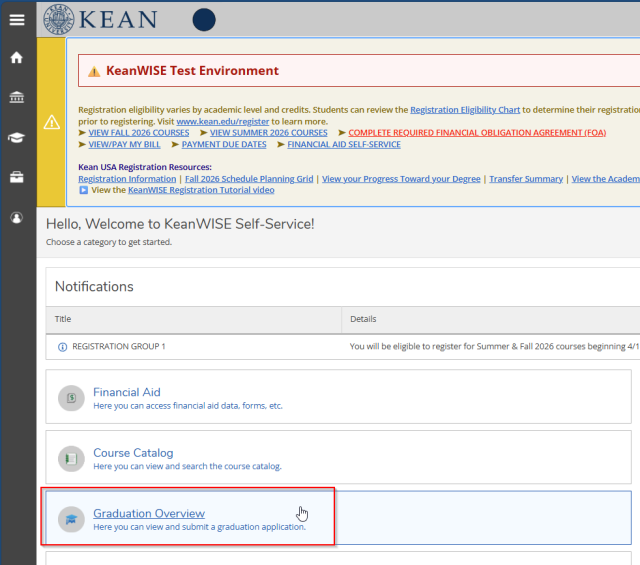Click the KEAN wordmark in header

click(118, 20)
